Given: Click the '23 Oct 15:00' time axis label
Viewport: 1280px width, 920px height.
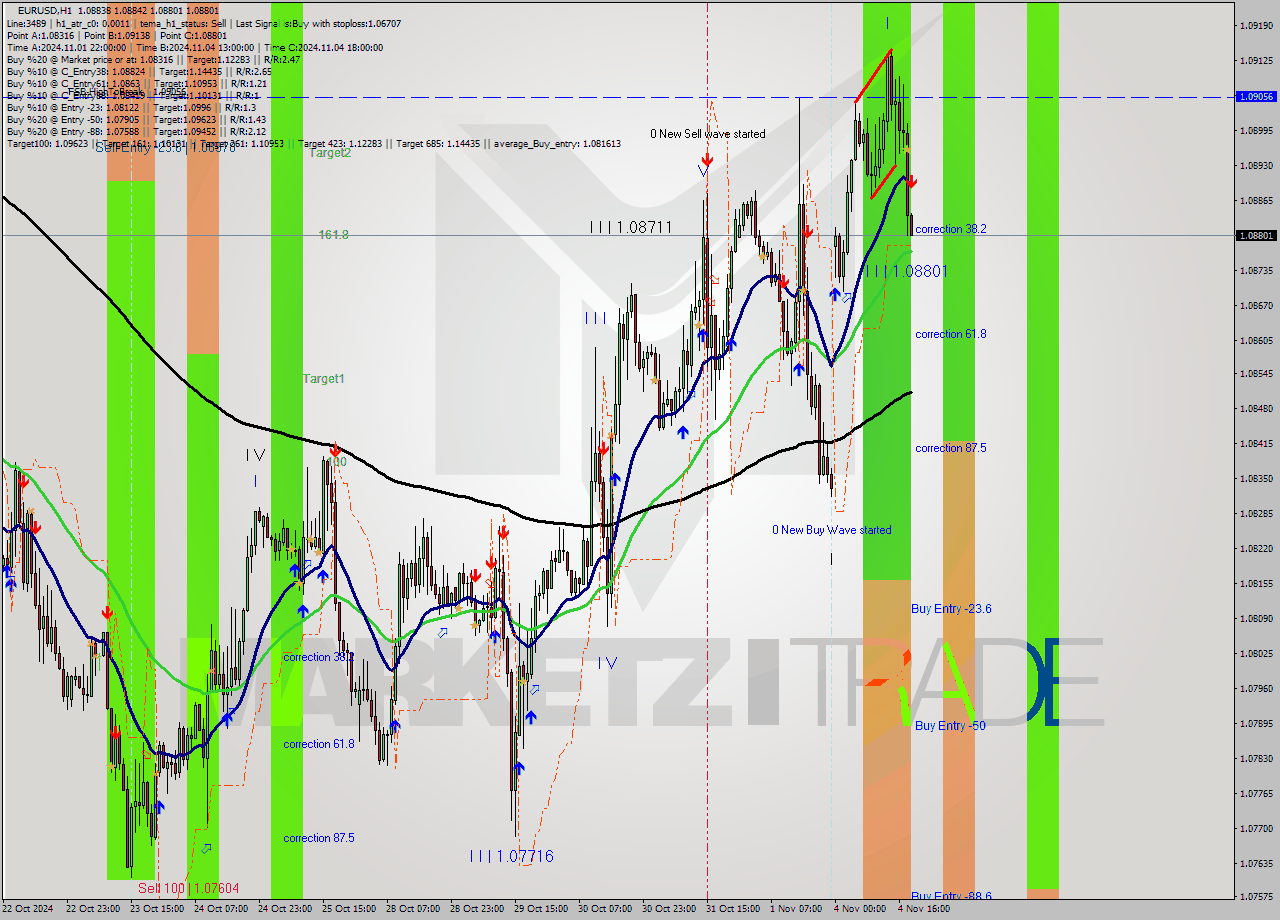Looking at the screenshot, I should [158, 909].
